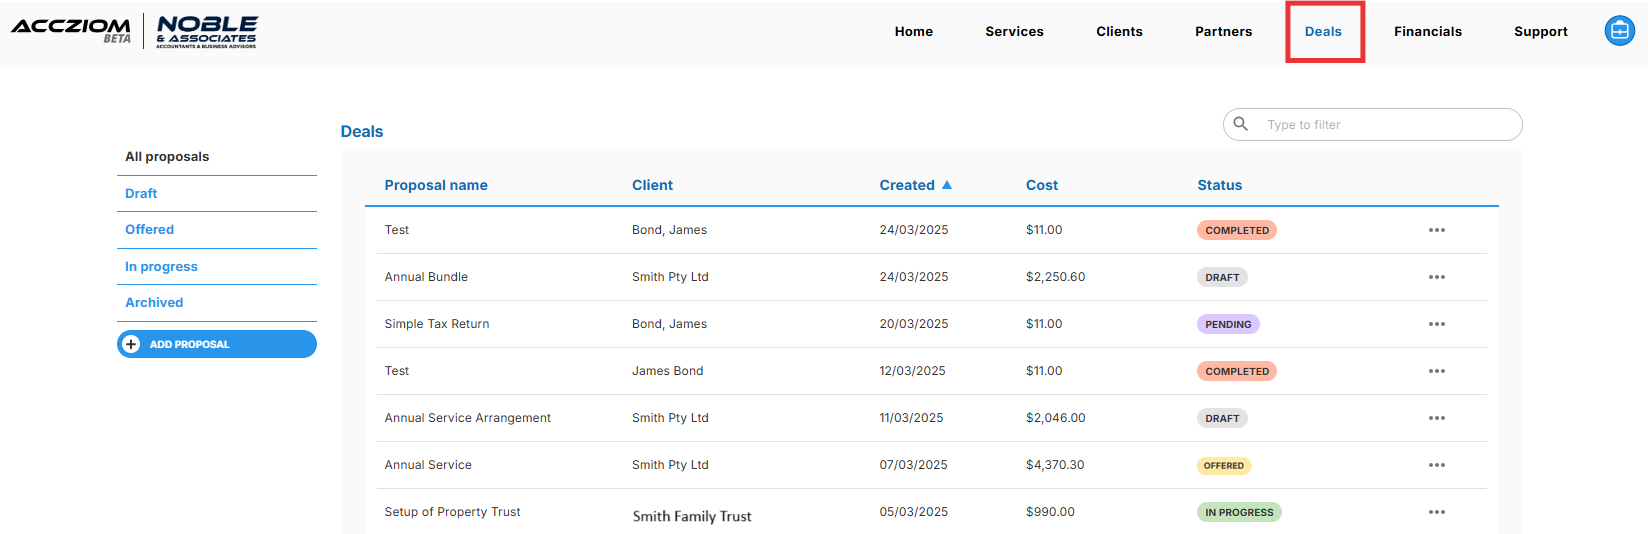Click the 11/03/2025 created date
The height and width of the screenshot is (534, 1648).
pos(911,418)
